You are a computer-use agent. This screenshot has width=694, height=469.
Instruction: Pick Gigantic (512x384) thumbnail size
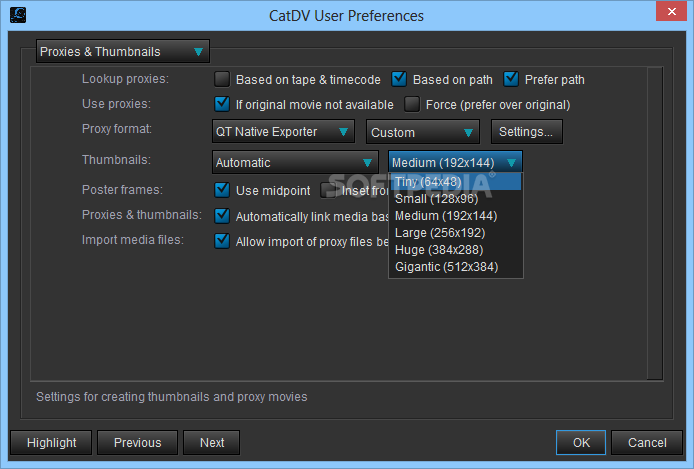click(x=455, y=267)
